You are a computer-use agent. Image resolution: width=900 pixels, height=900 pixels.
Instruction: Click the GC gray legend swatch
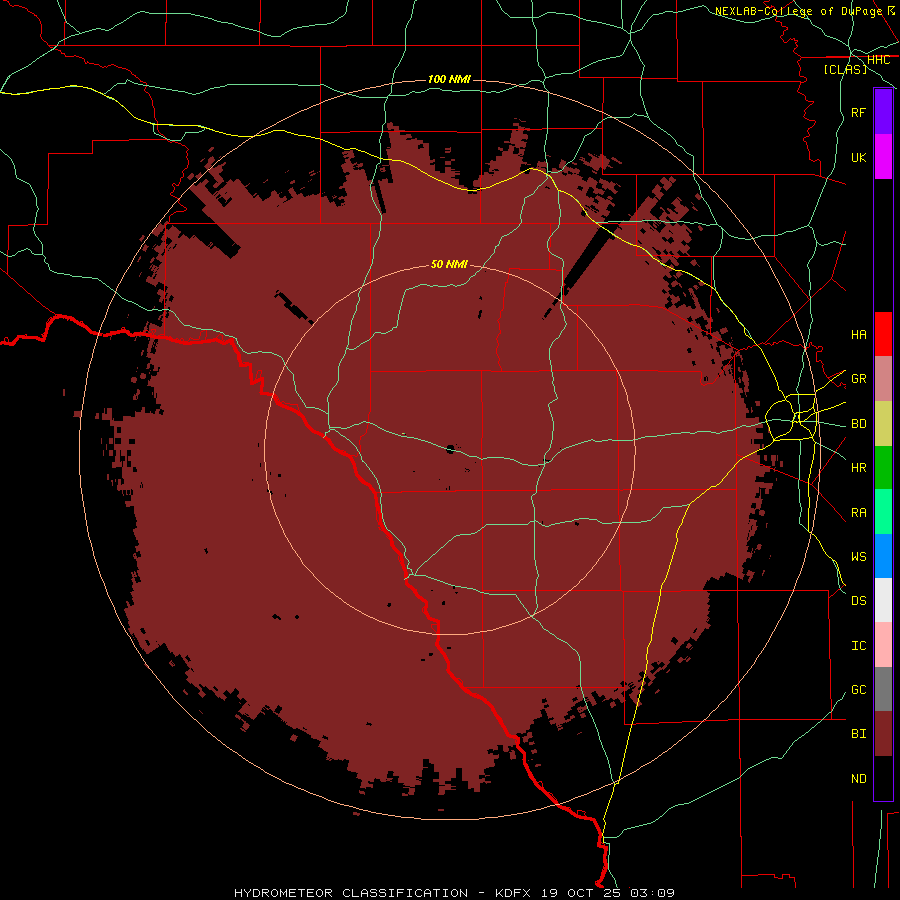pyautogui.click(x=883, y=689)
